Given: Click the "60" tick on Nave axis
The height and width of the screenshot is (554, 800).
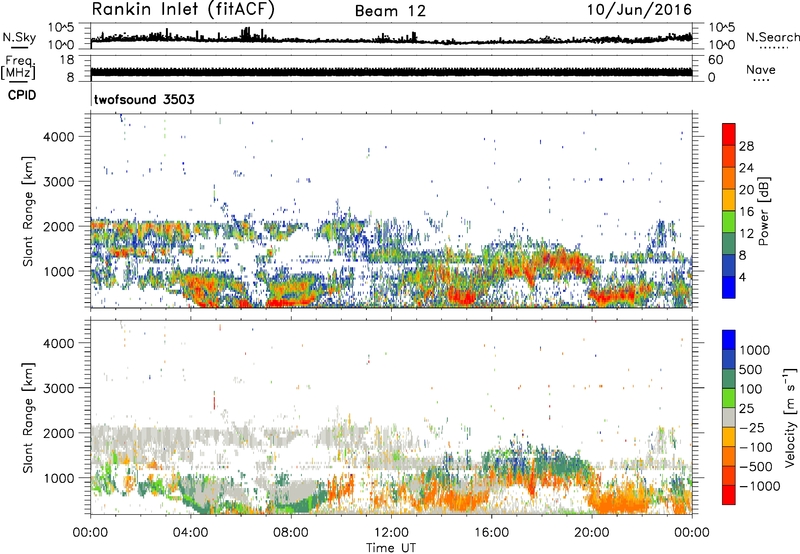Looking at the screenshot, I should point(715,60).
